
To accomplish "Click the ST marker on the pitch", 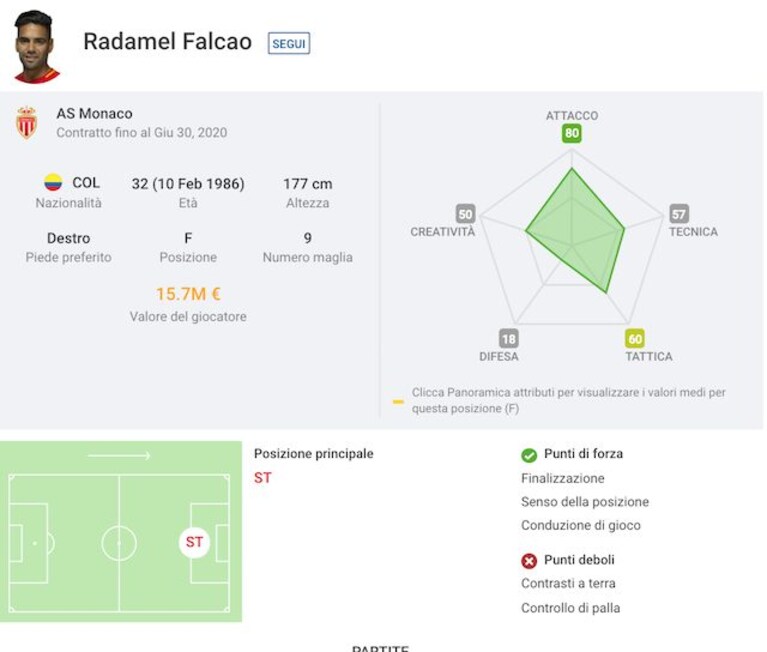I will [x=194, y=542].
